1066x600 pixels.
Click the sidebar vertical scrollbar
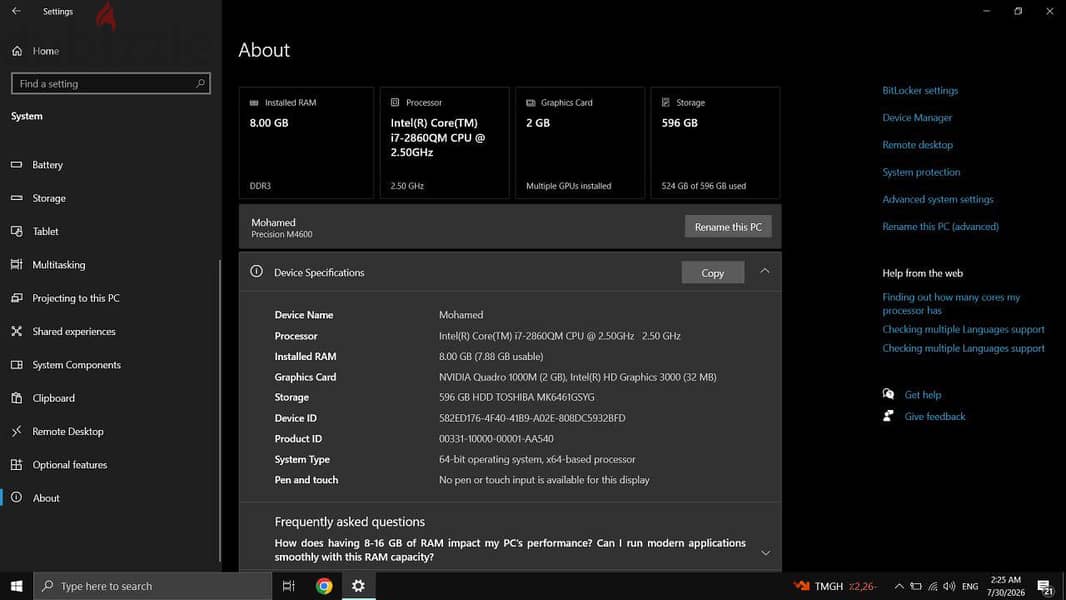tap(220, 408)
